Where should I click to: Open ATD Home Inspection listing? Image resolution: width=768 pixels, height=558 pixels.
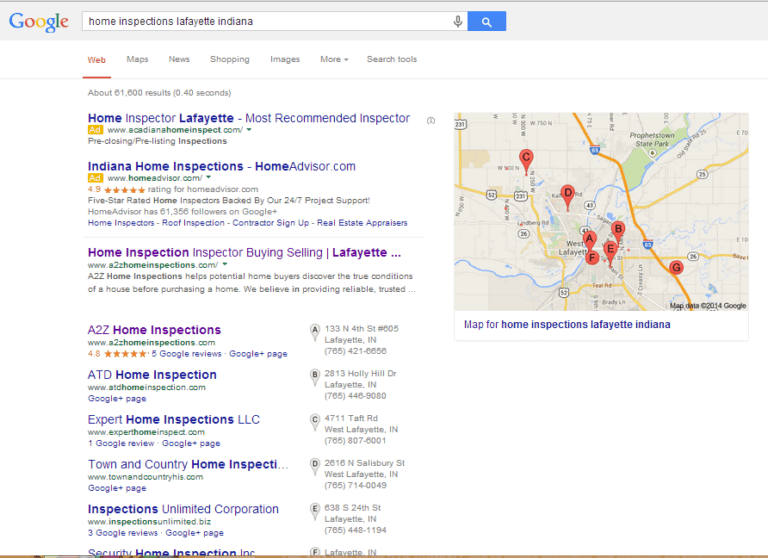[x=152, y=375]
